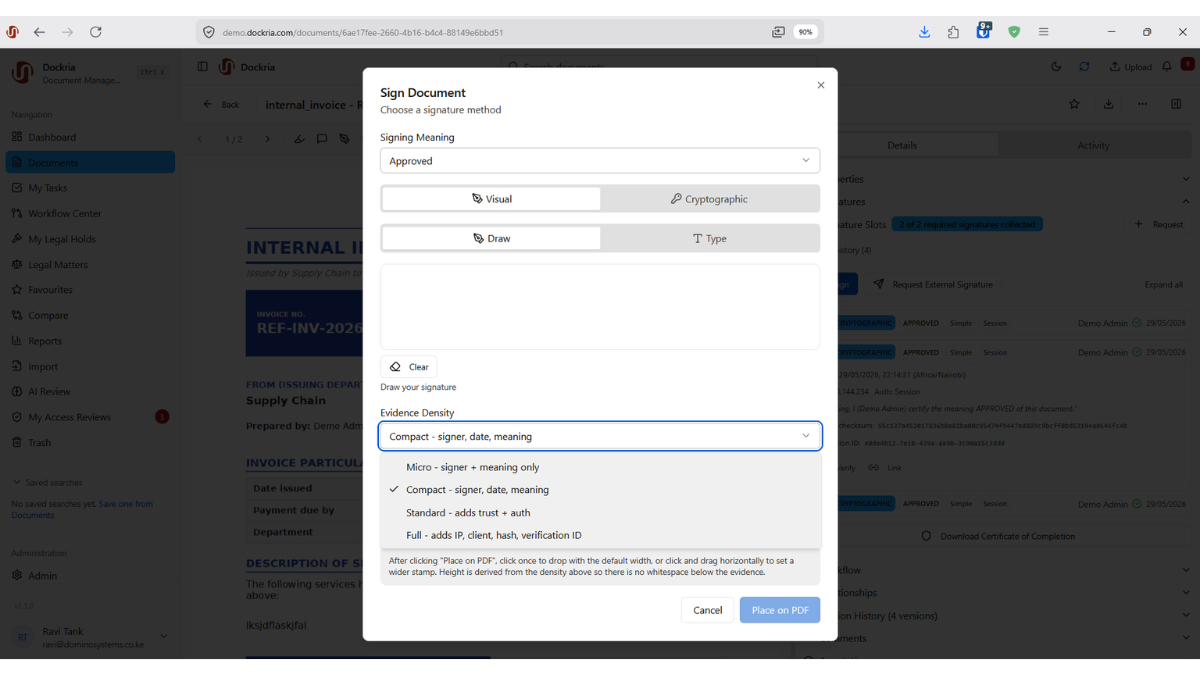
Task: Collapse the Signatures section chevron
Action: pyautogui.click(x=1186, y=201)
